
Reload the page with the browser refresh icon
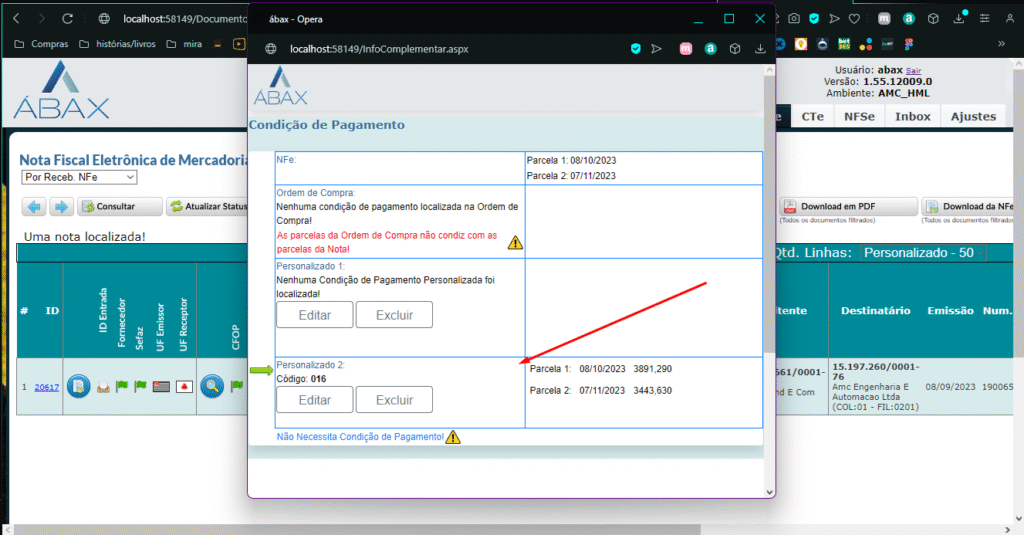click(67, 19)
